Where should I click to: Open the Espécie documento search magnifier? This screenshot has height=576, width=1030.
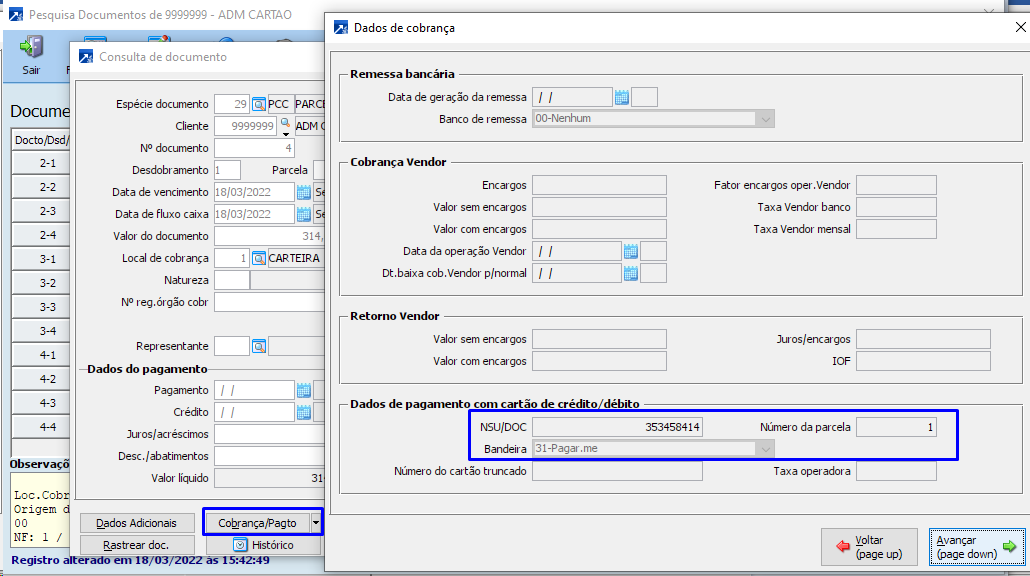click(259, 104)
